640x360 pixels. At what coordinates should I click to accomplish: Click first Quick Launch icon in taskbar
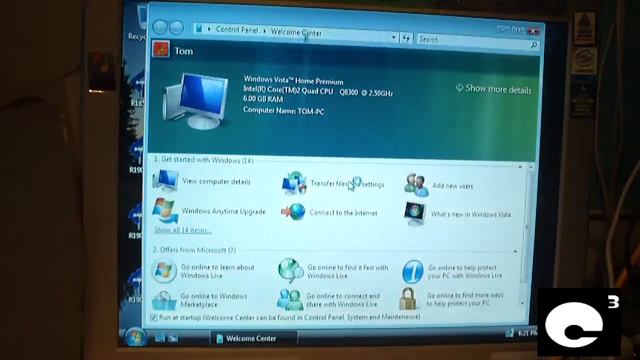[x=160, y=338]
